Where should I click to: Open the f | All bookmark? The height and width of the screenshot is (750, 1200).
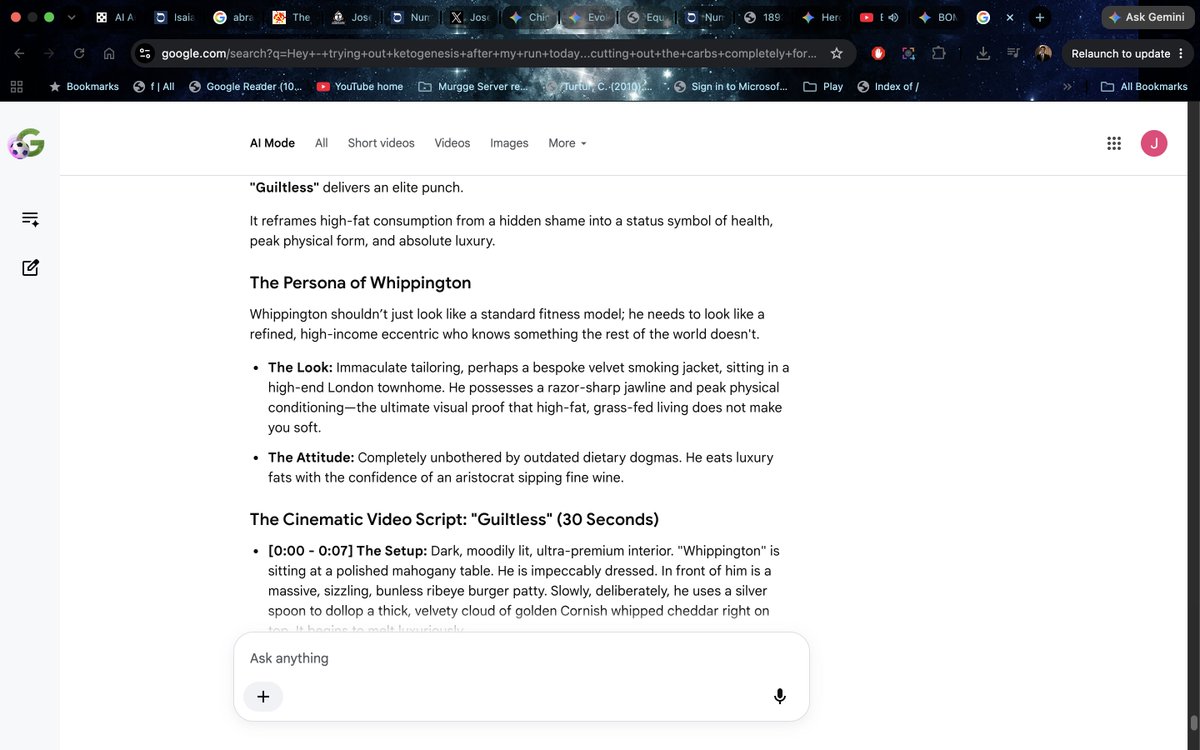[x=154, y=86]
